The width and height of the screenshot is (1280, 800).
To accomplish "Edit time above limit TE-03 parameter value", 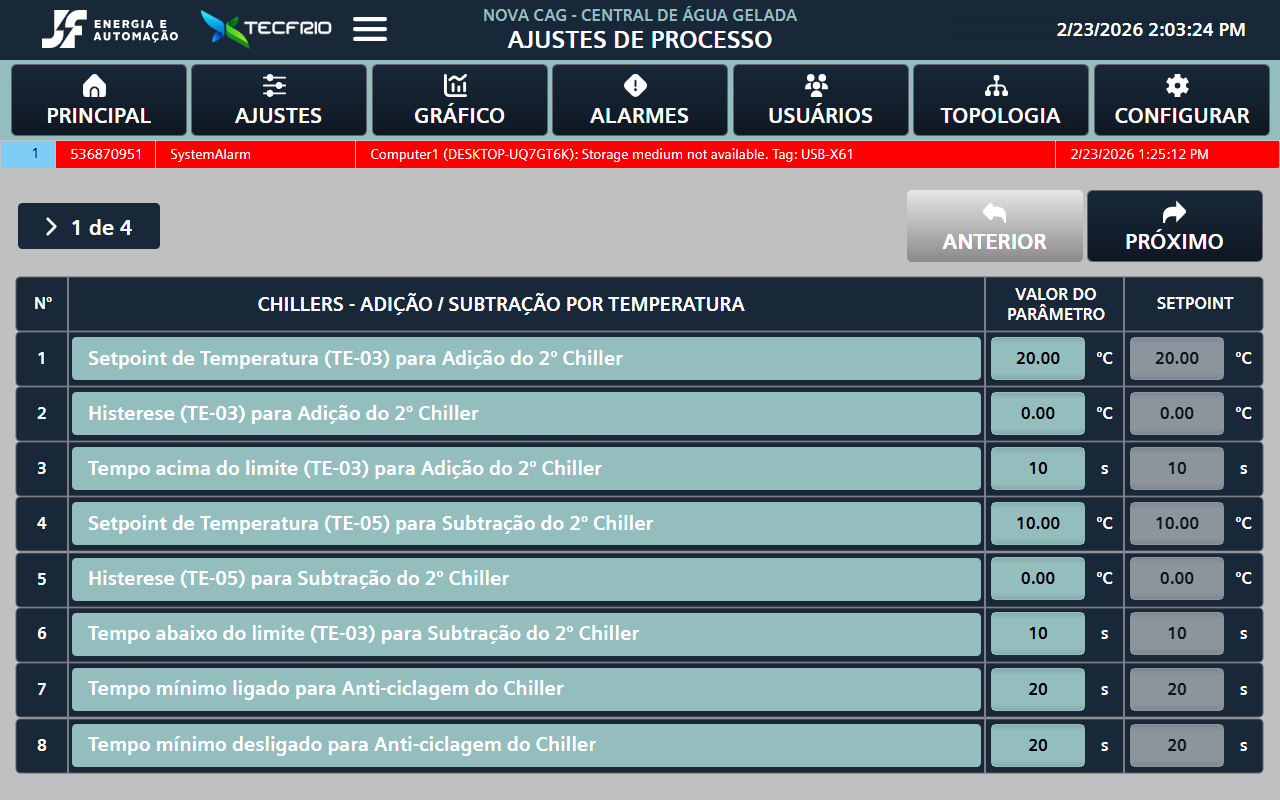I will tap(1037, 468).
